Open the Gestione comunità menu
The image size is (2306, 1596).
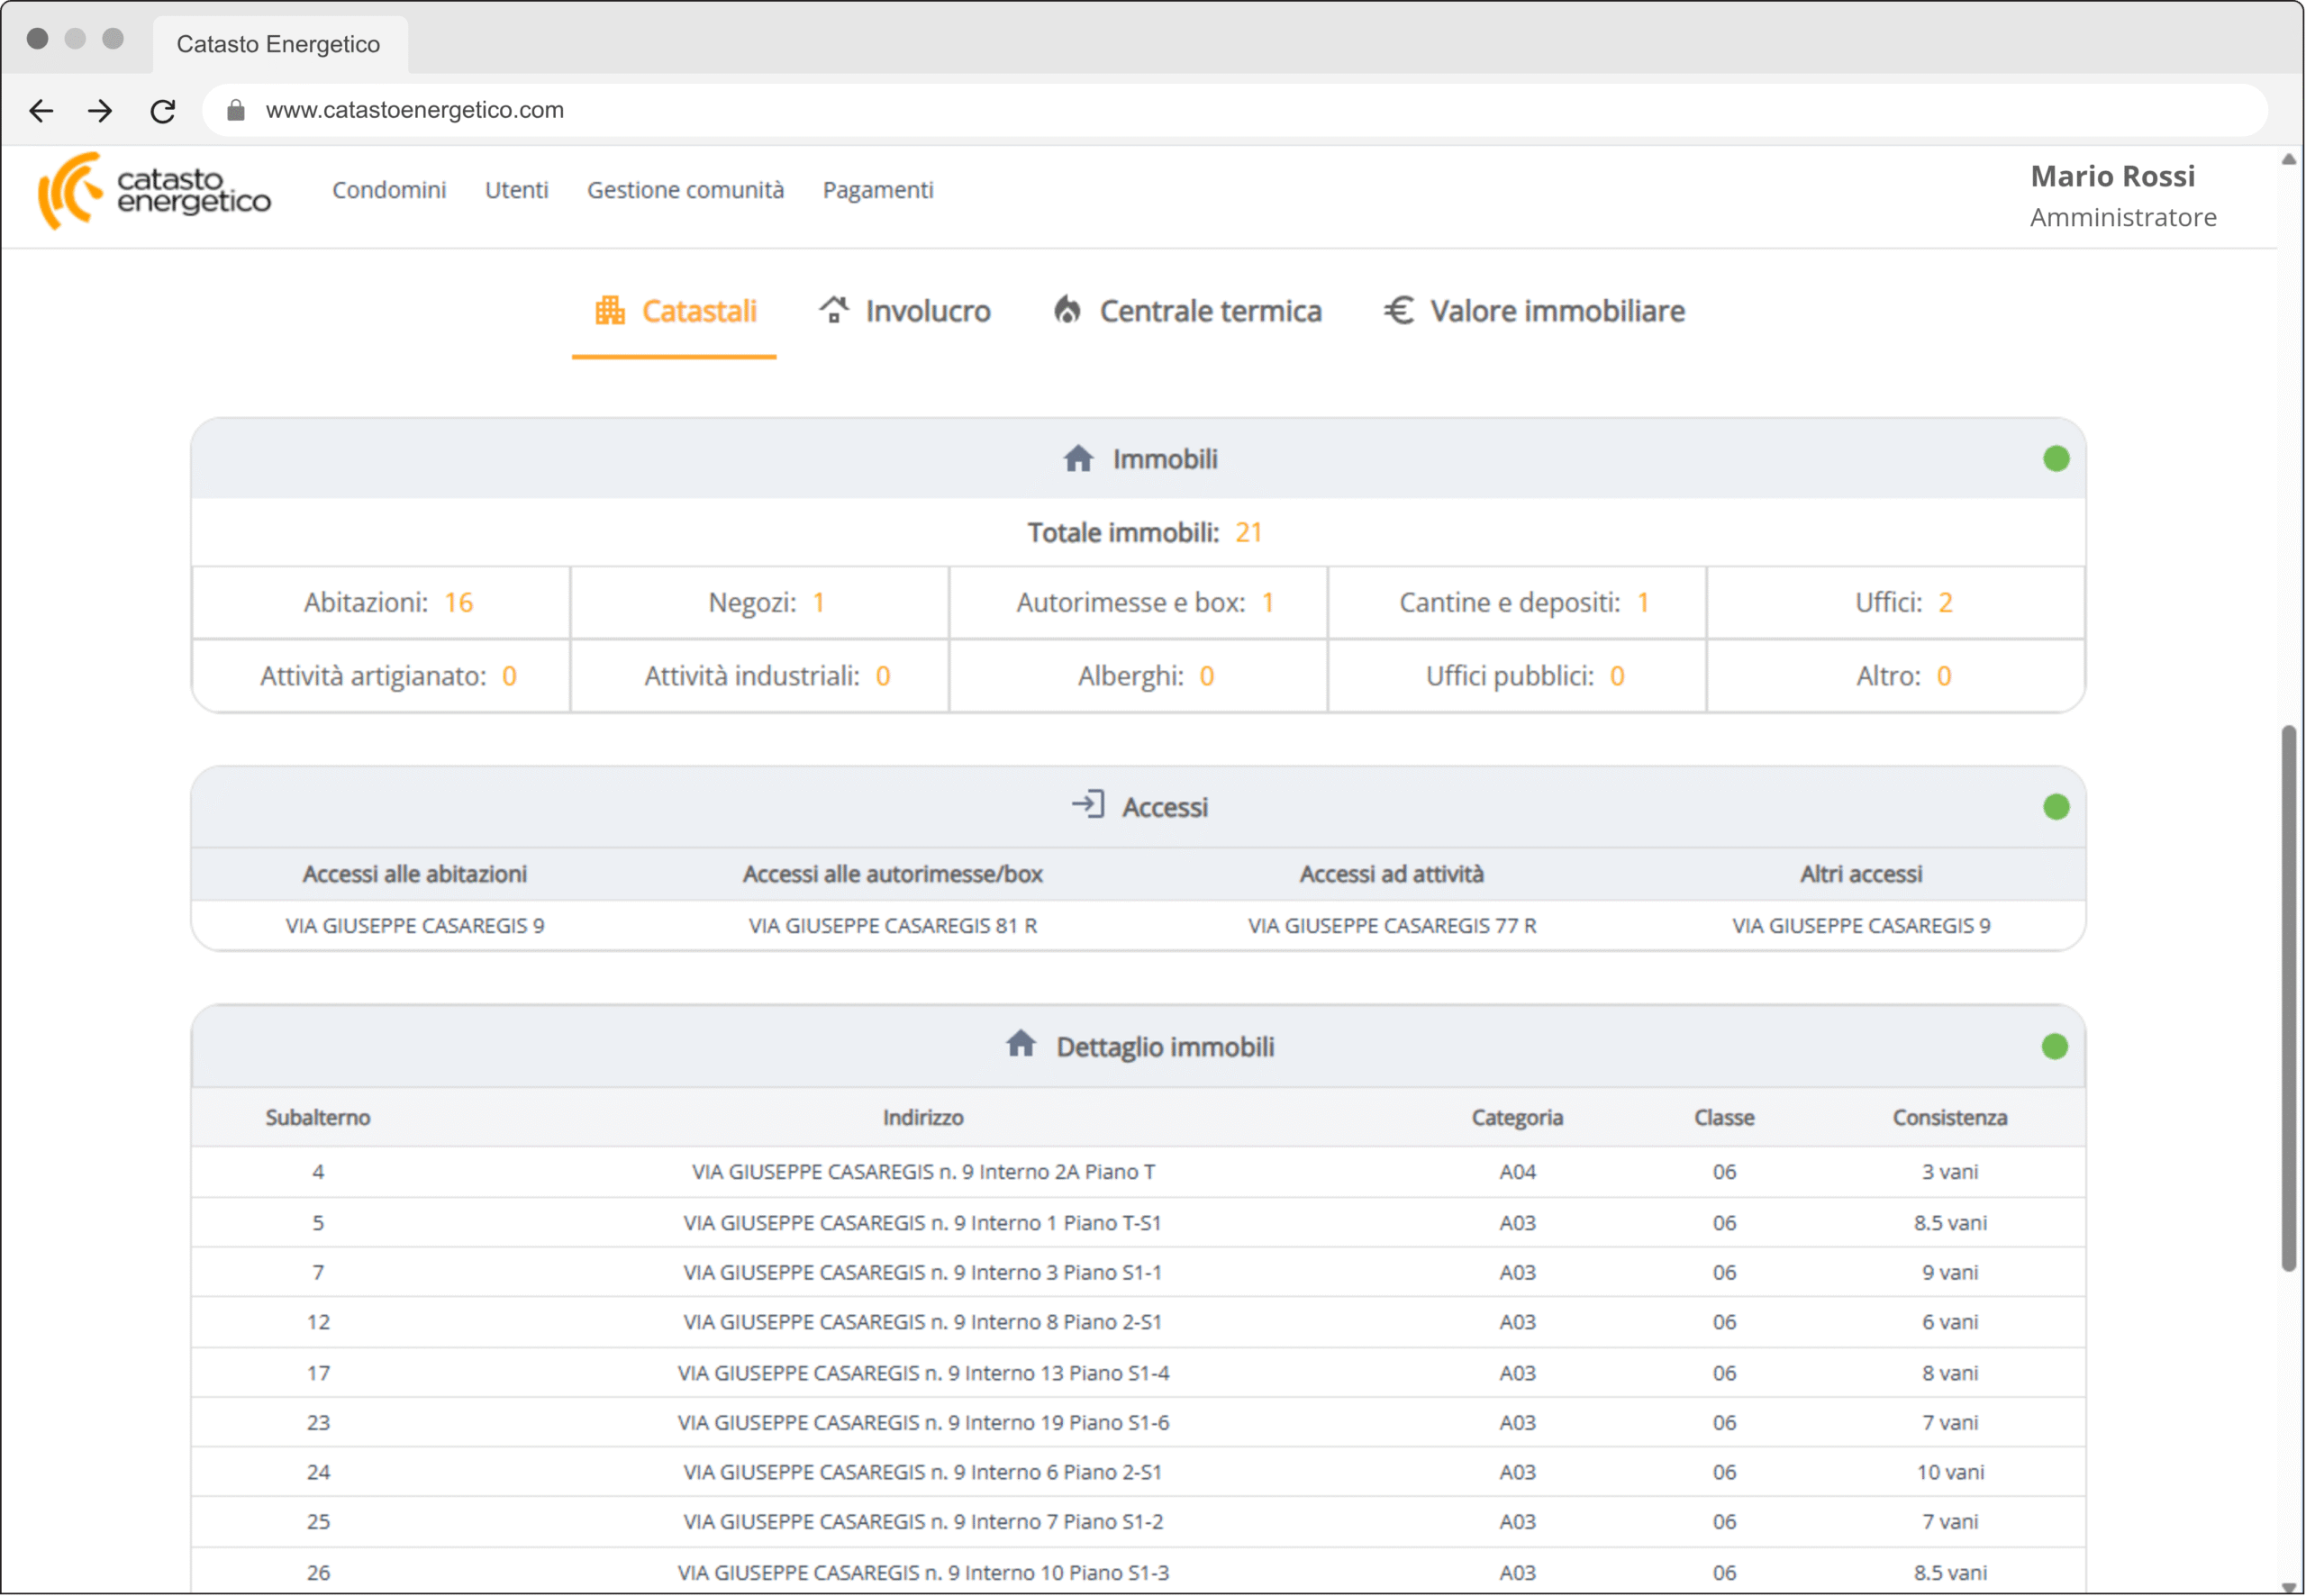click(x=685, y=190)
